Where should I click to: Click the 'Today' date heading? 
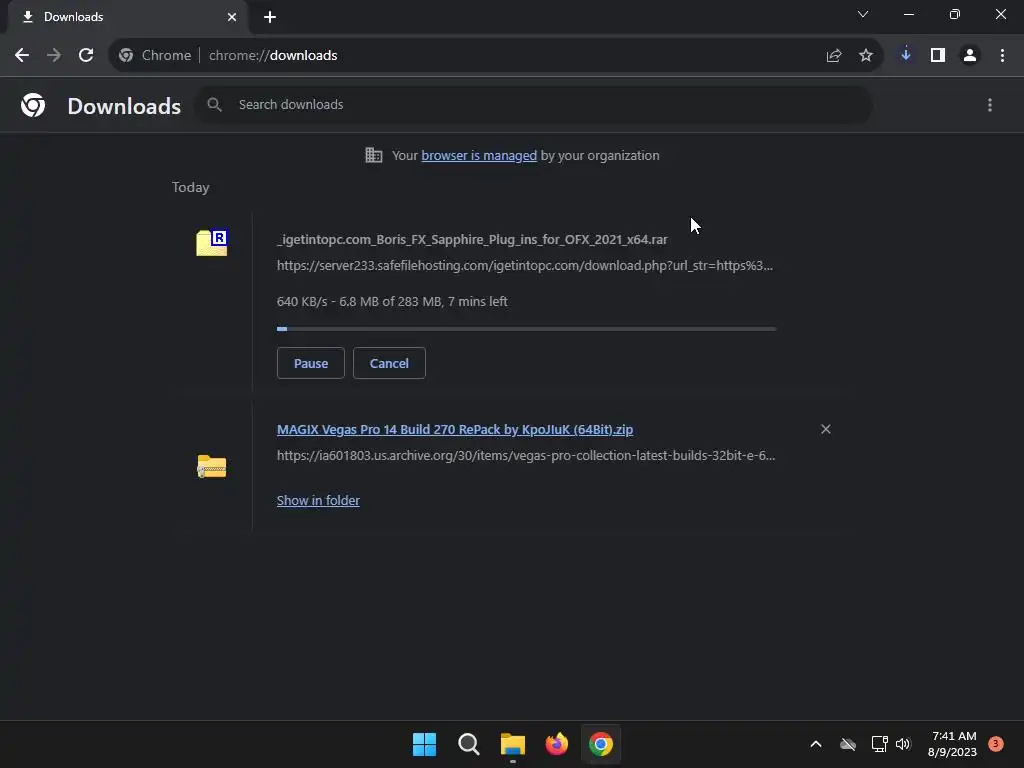pyautogui.click(x=191, y=187)
